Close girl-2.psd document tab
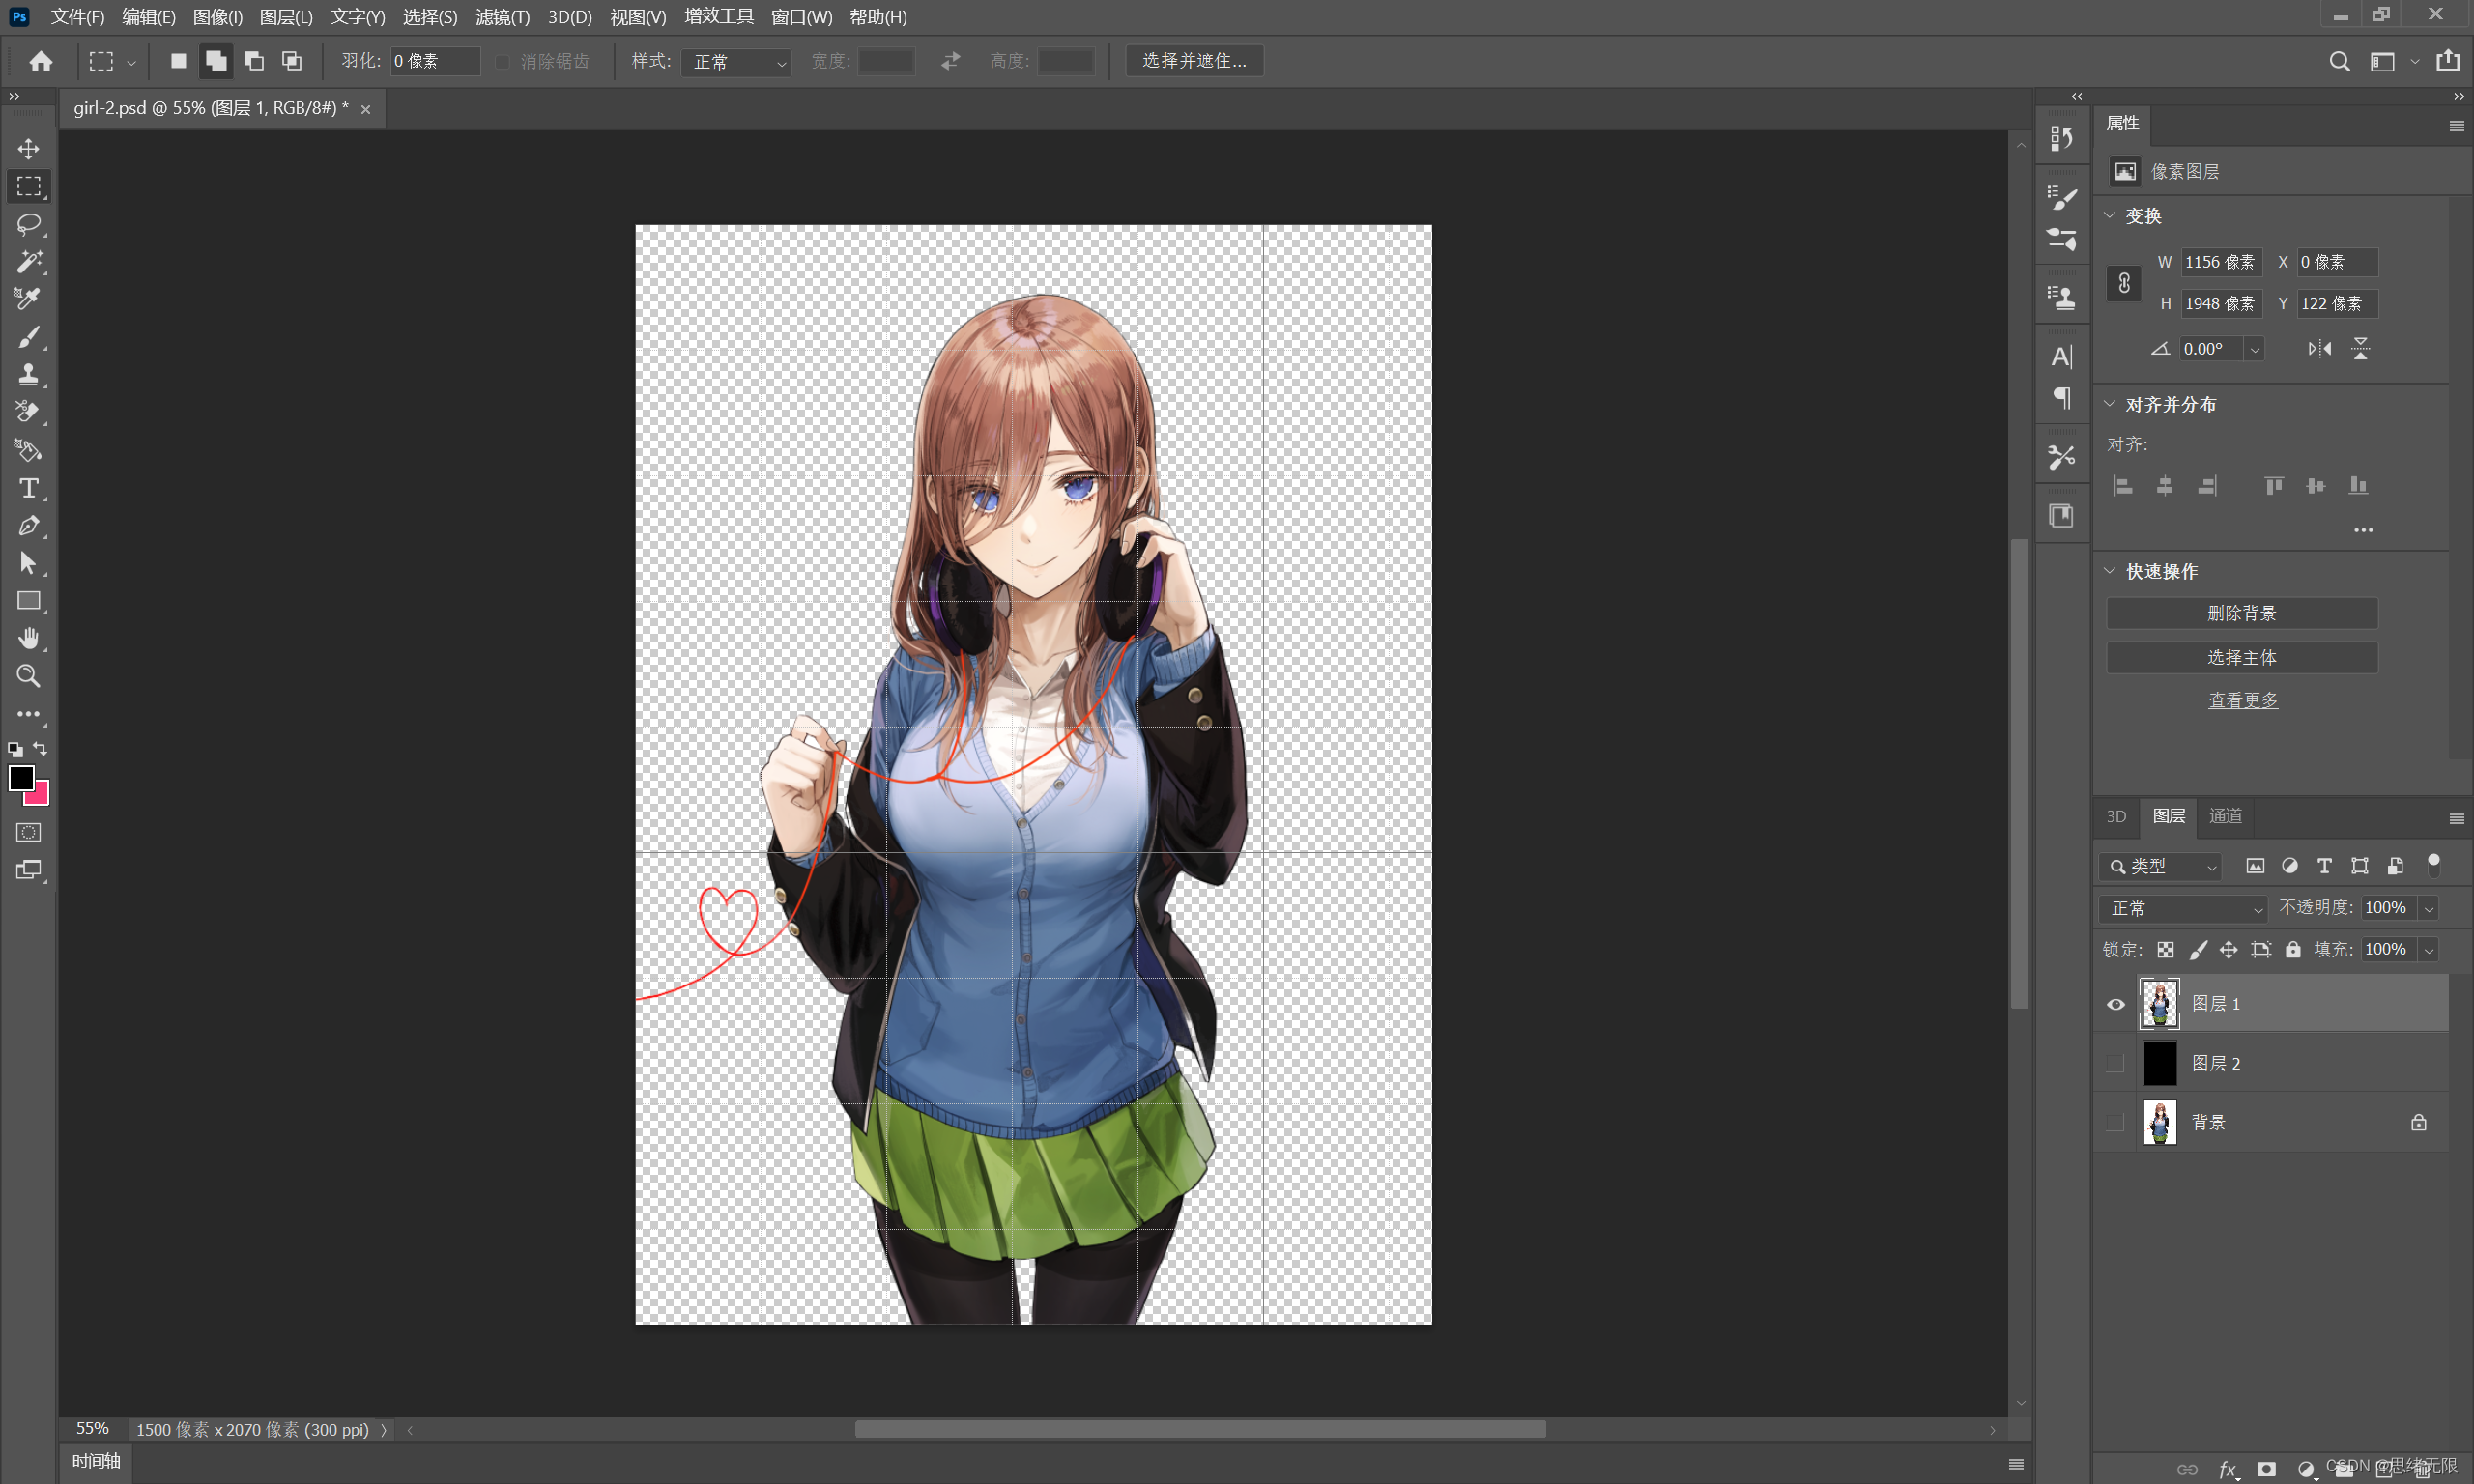Screen dimensions: 2474x1484 (366, 109)
